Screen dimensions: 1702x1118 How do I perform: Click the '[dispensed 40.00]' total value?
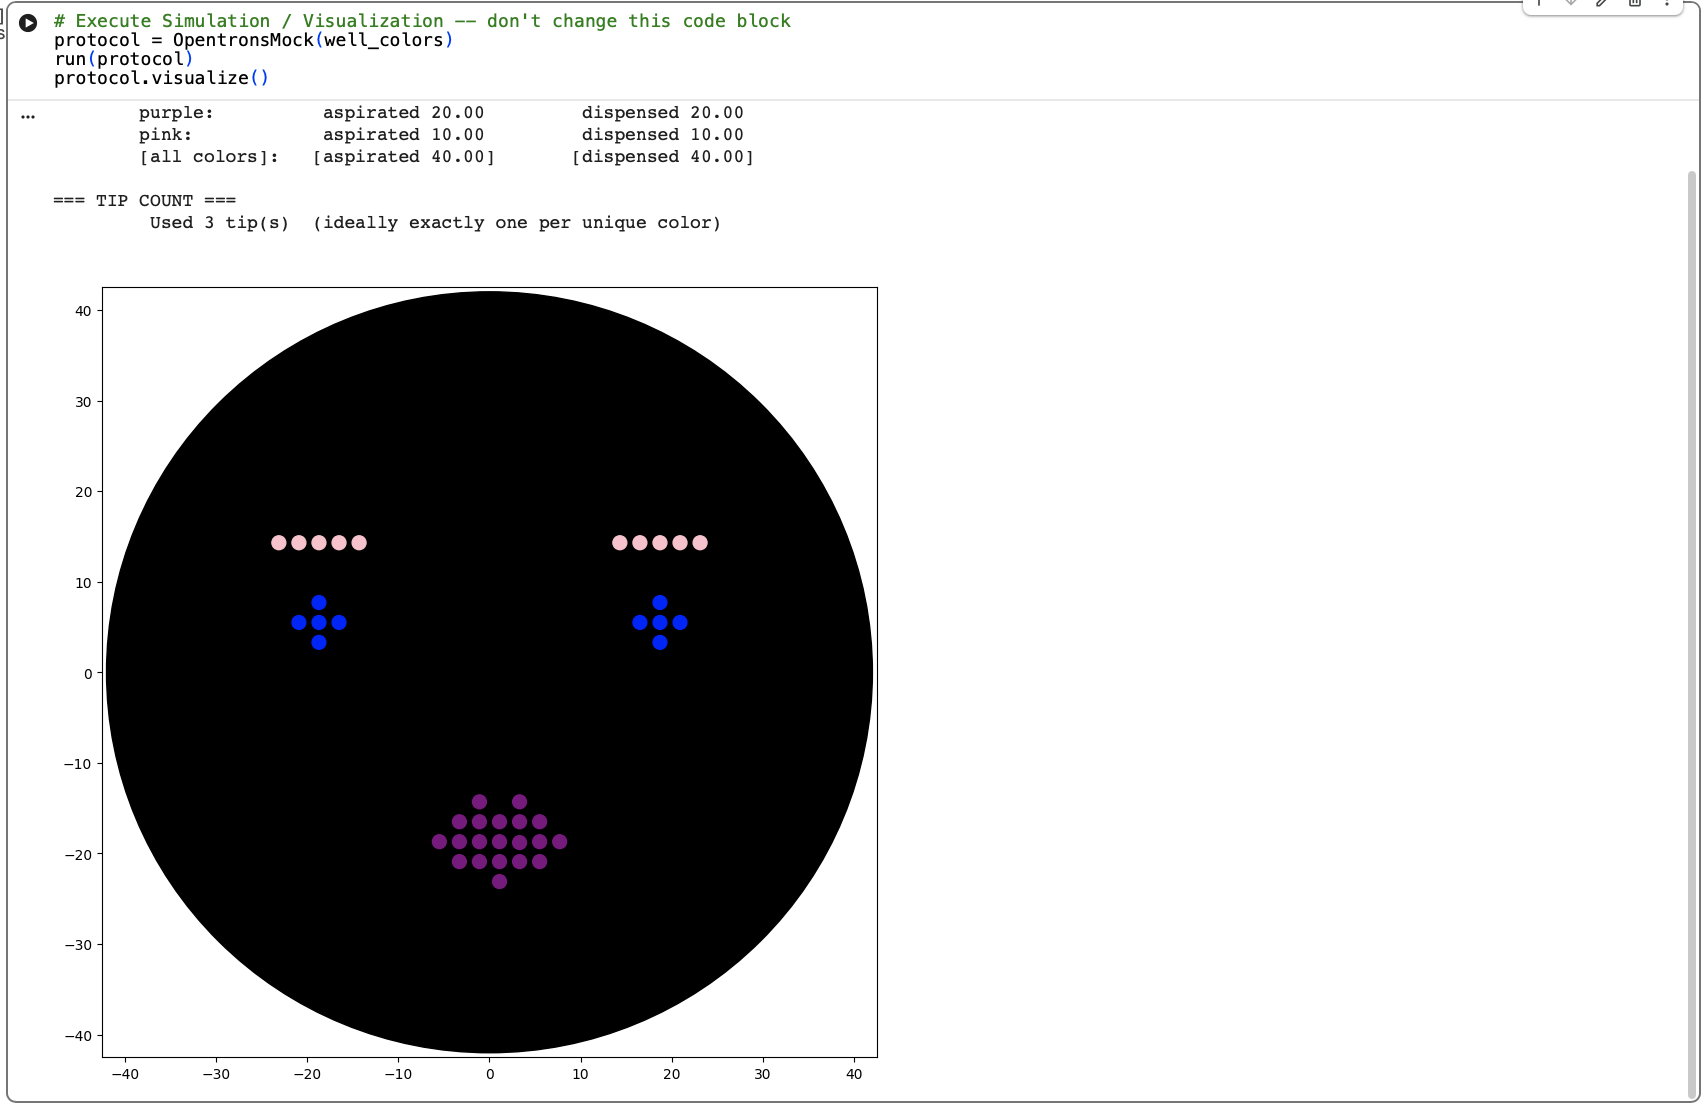(x=662, y=157)
